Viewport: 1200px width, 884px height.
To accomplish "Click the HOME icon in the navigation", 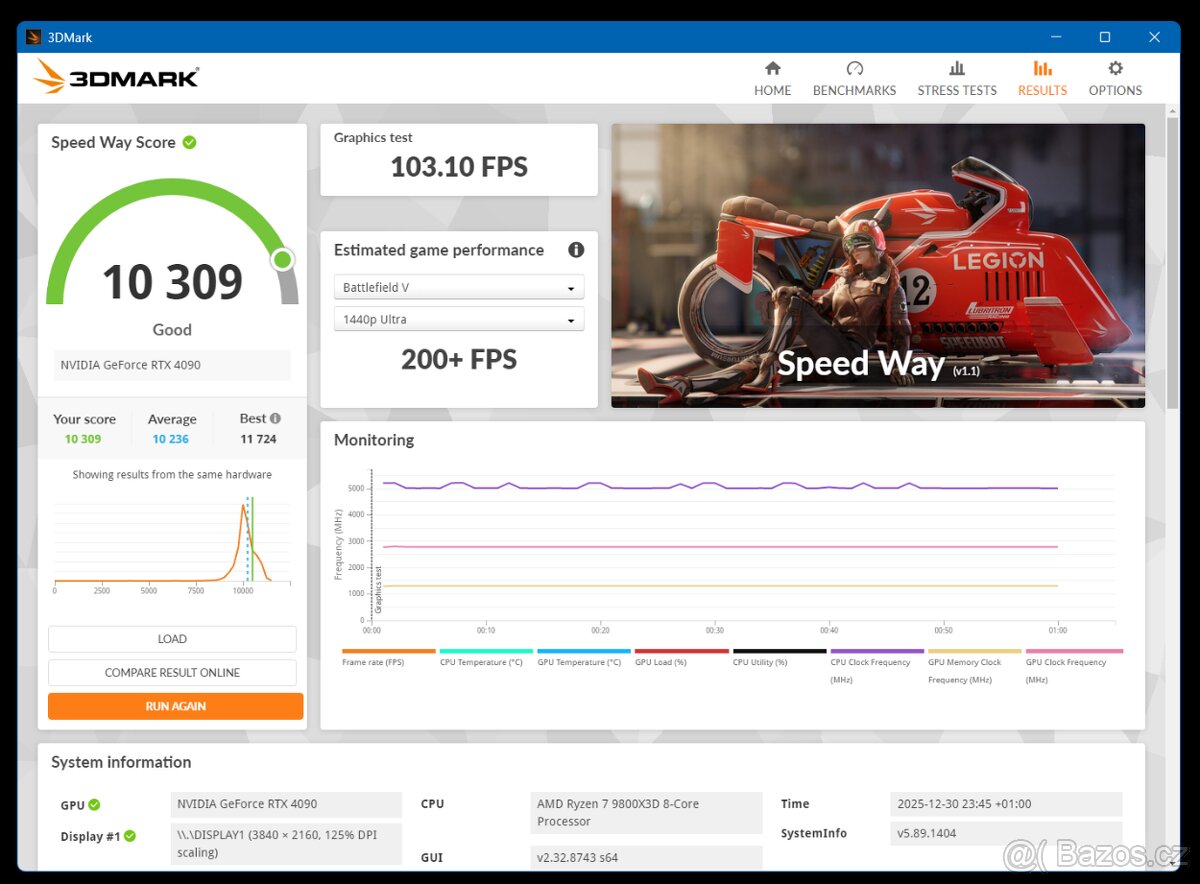I will [x=772, y=70].
